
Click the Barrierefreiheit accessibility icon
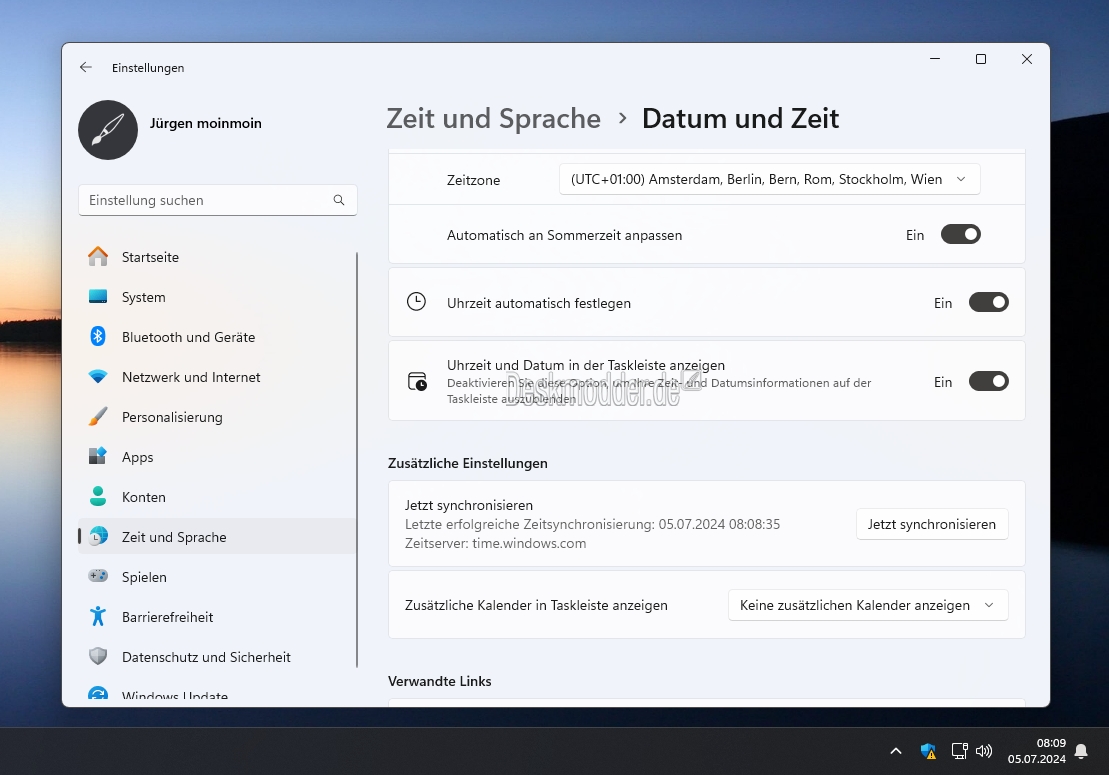[98, 617]
